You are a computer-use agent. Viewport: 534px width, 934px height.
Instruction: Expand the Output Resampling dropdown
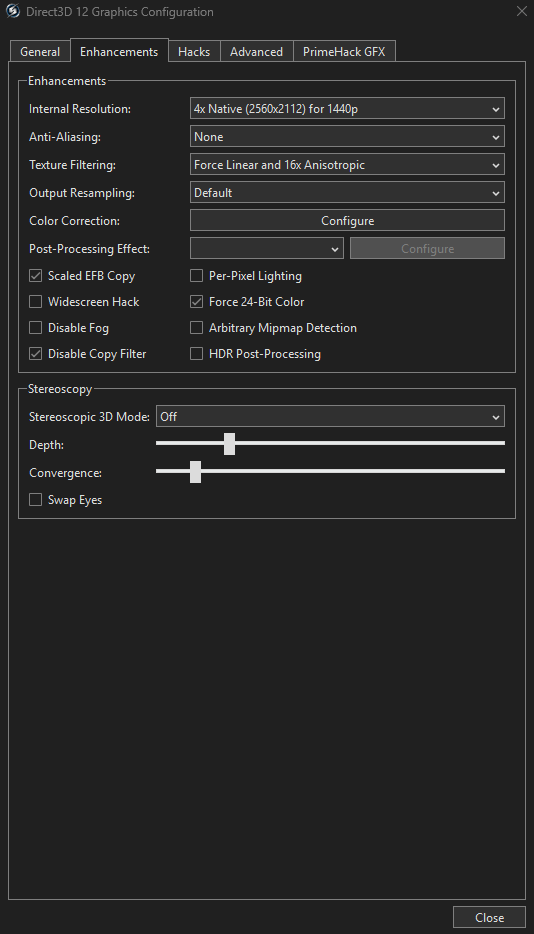coord(347,192)
